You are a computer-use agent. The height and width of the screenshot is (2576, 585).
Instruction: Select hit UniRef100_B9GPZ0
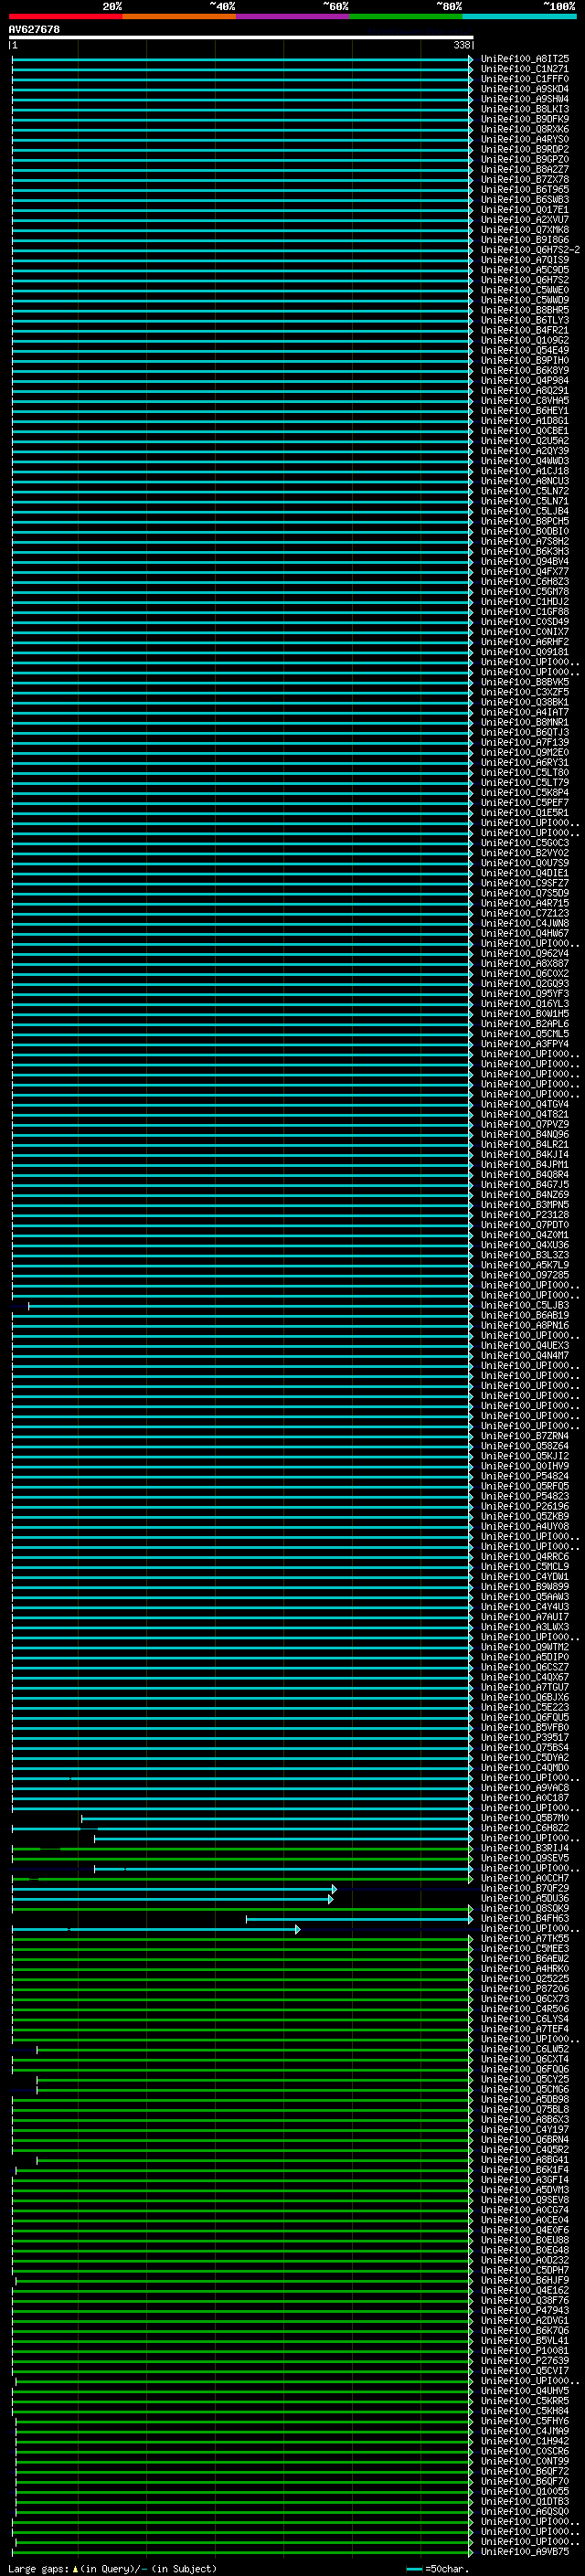click(525, 159)
